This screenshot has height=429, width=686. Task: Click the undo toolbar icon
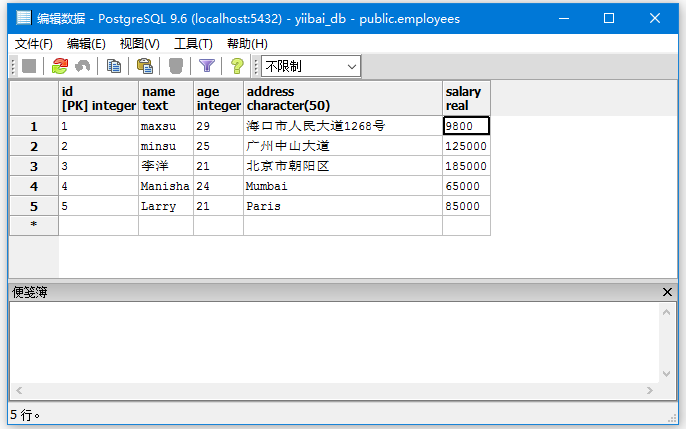[x=83, y=66]
